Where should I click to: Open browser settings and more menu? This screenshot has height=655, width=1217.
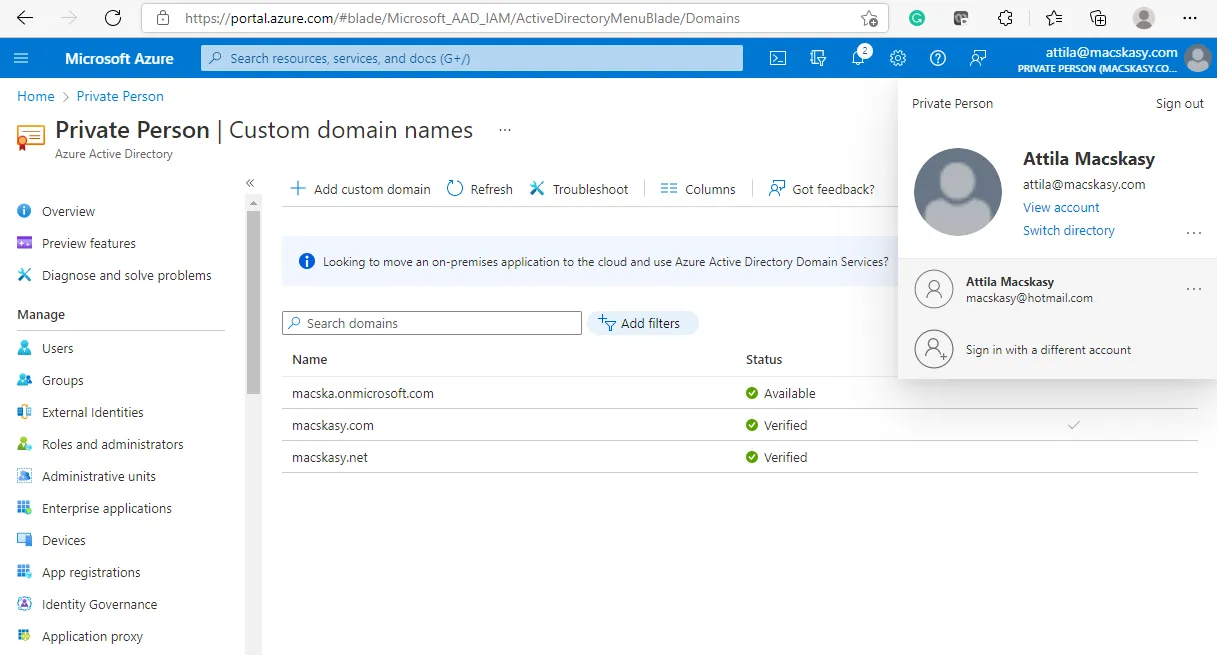click(x=1189, y=18)
